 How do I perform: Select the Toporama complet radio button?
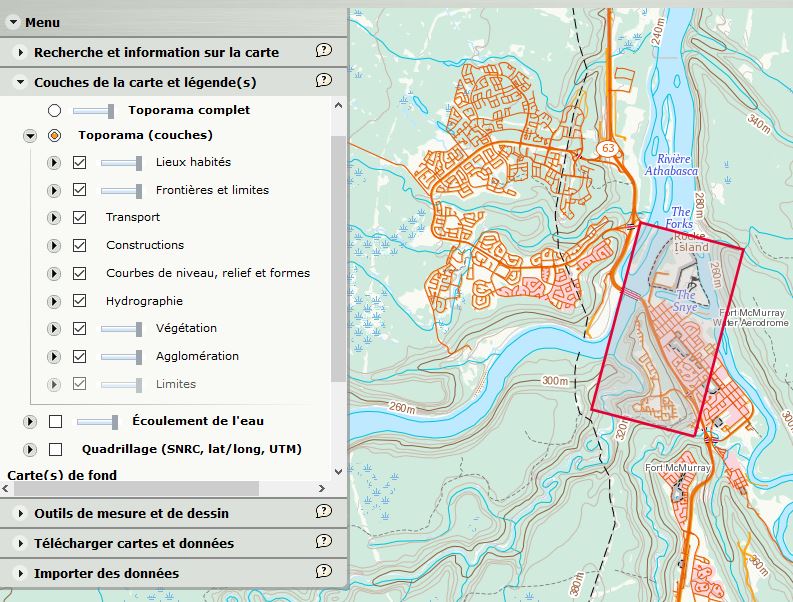pyautogui.click(x=54, y=110)
